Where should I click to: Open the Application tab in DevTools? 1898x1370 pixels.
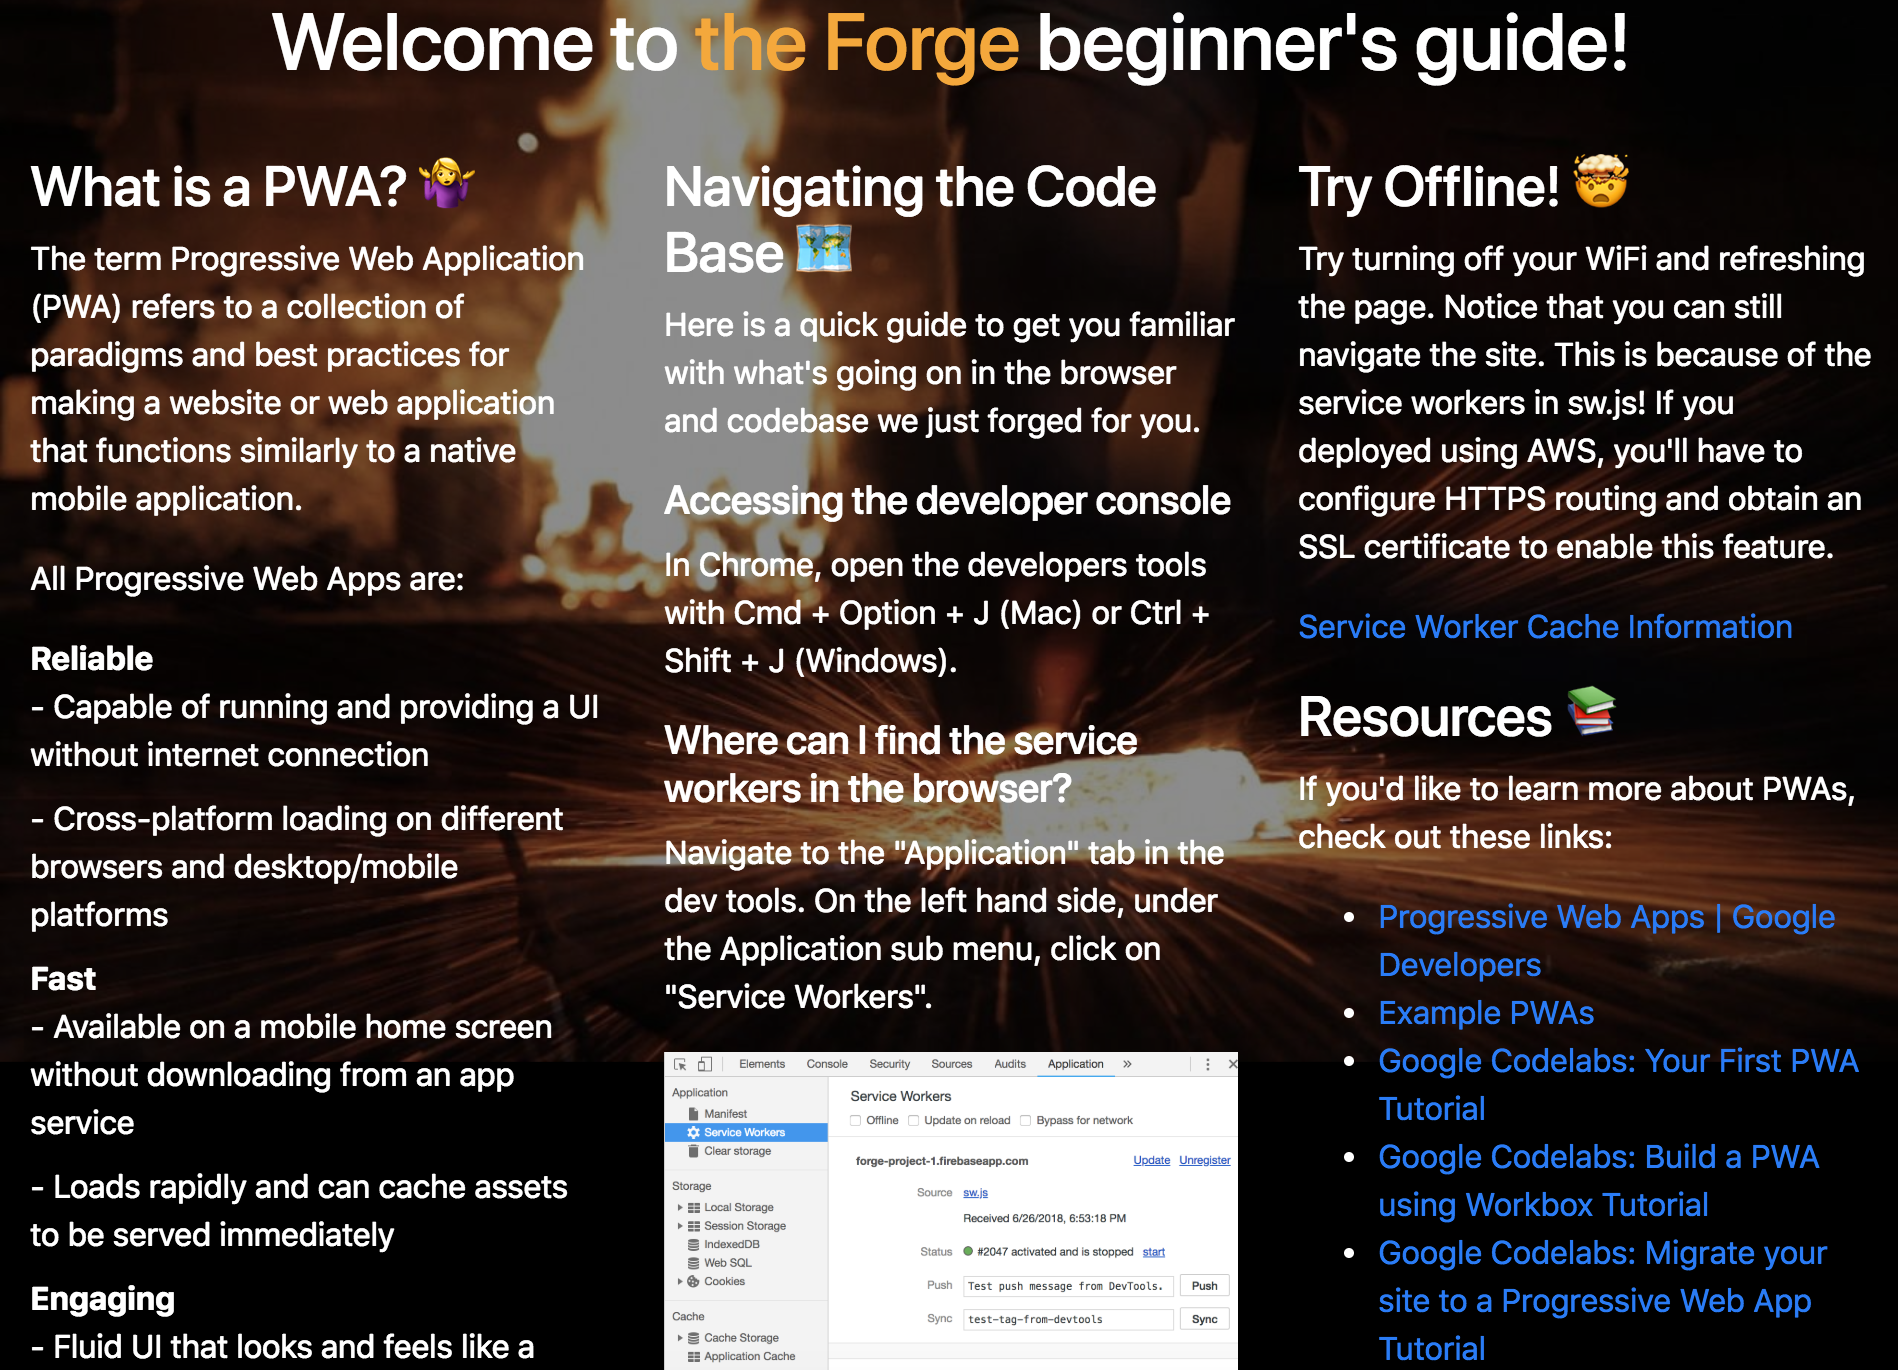pyautogui.click(x=1076, y=1064)
